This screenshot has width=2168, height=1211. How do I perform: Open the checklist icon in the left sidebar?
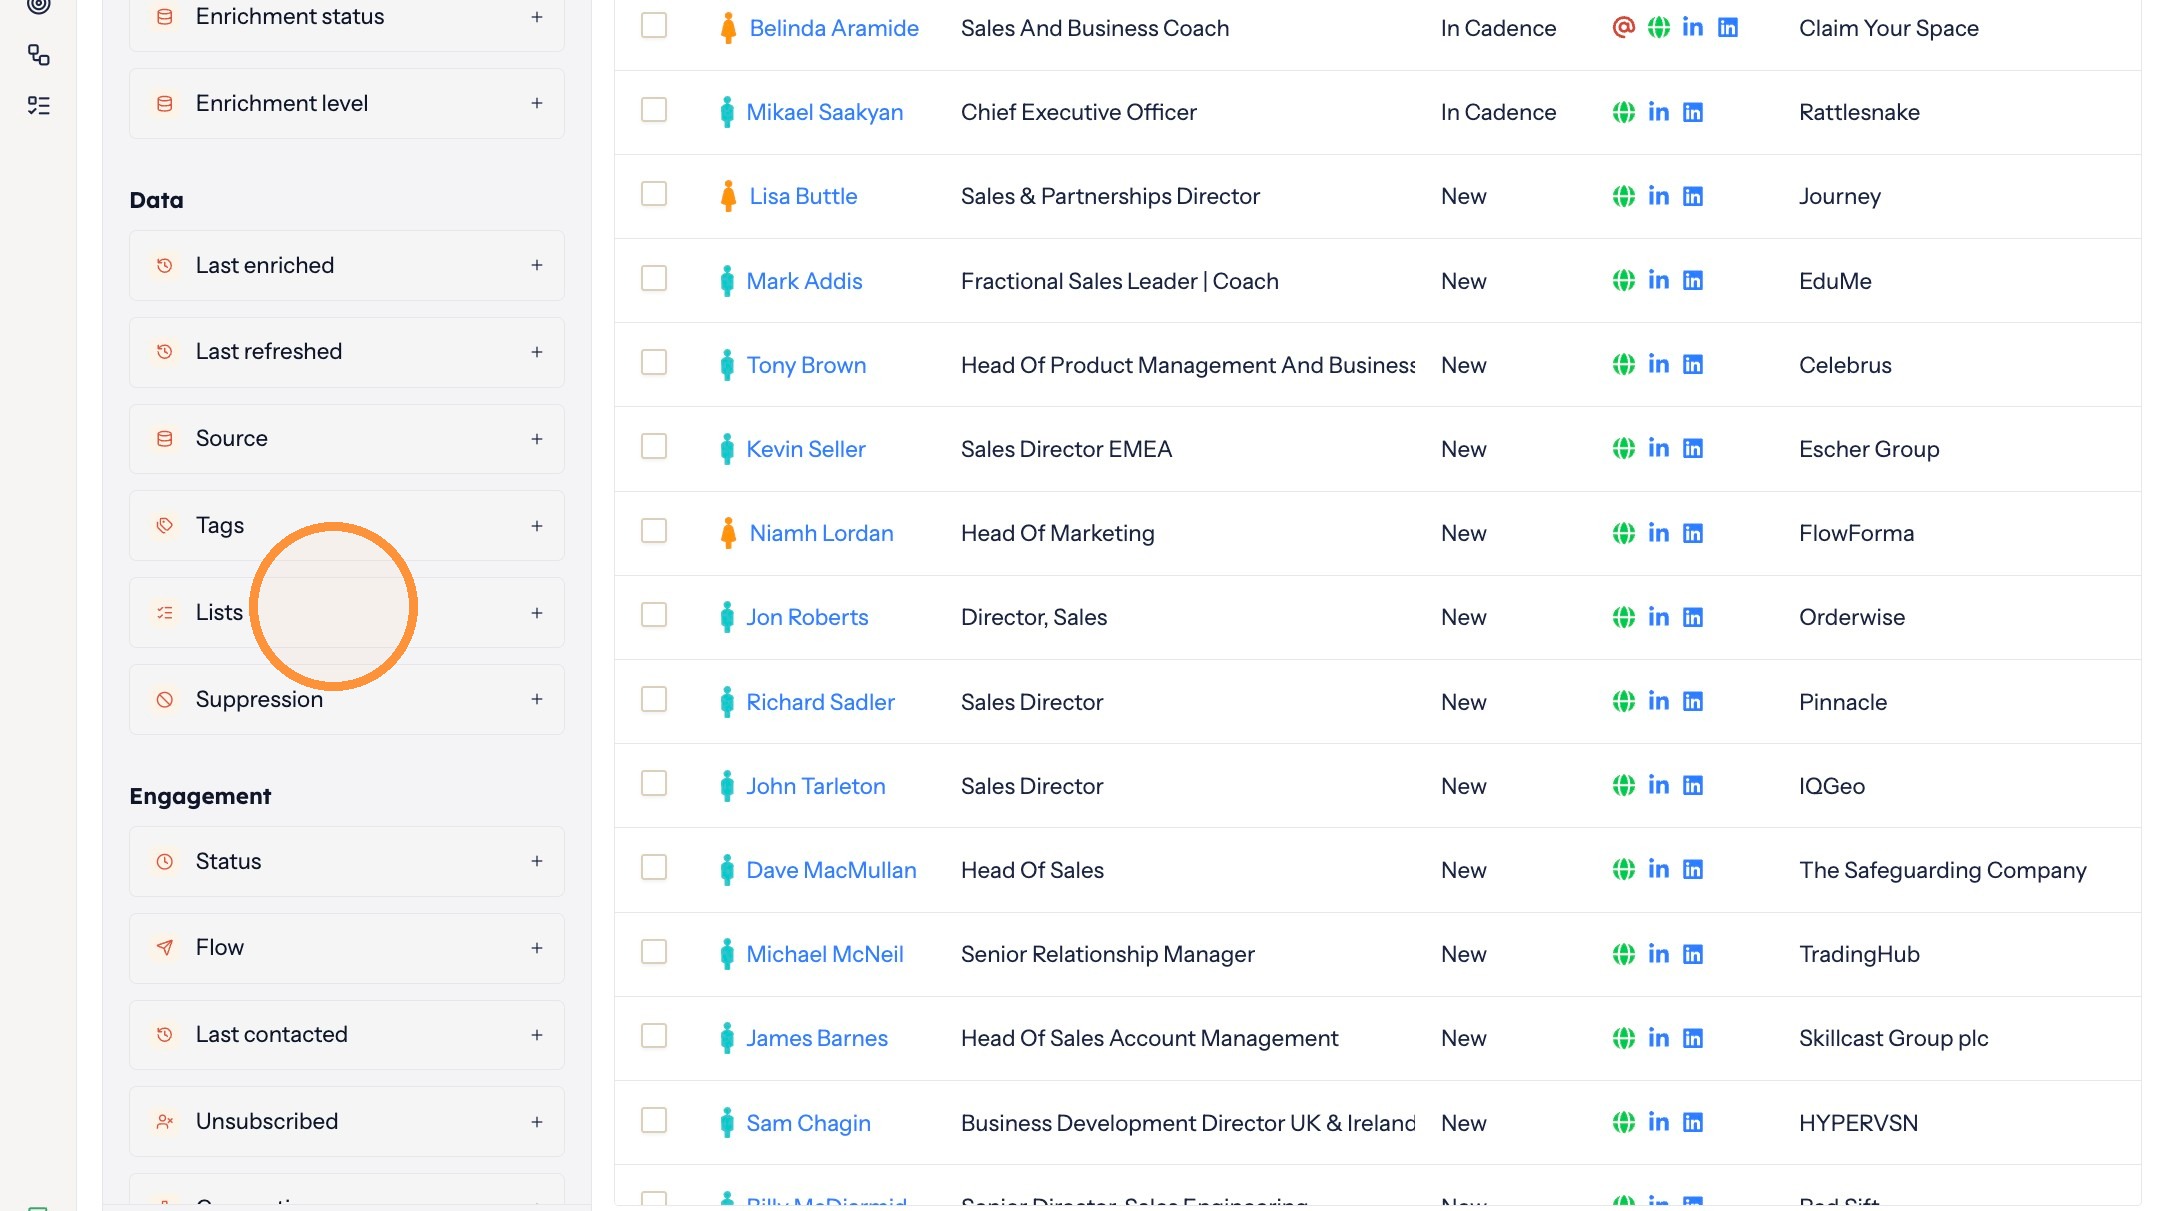pyautogui.click(x=39, y=106)
